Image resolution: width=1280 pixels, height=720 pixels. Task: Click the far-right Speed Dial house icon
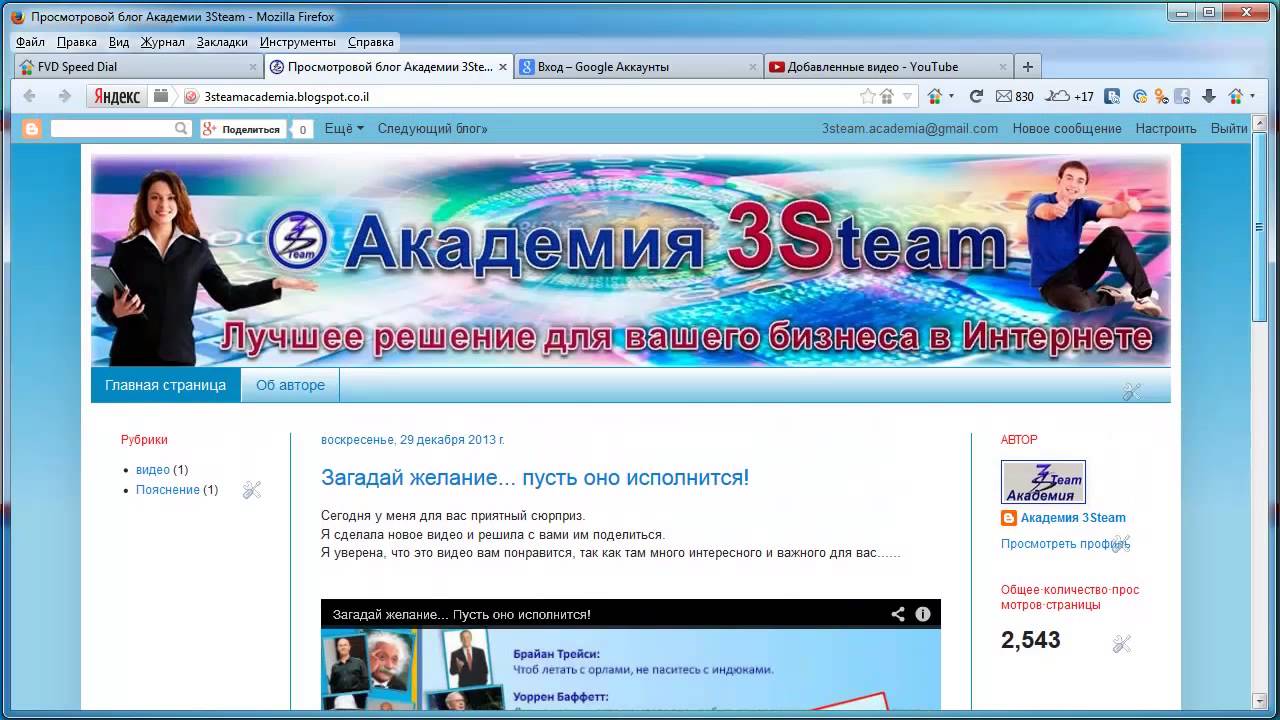coord(1236,96)
